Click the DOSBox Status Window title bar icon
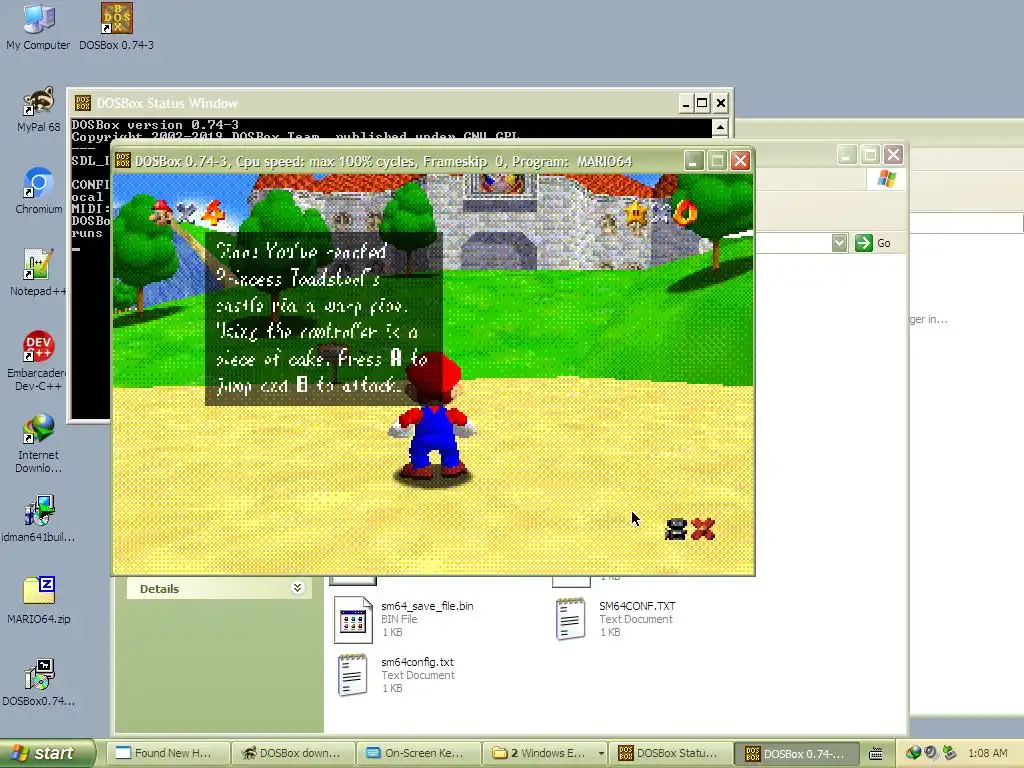 click(83, 103)
